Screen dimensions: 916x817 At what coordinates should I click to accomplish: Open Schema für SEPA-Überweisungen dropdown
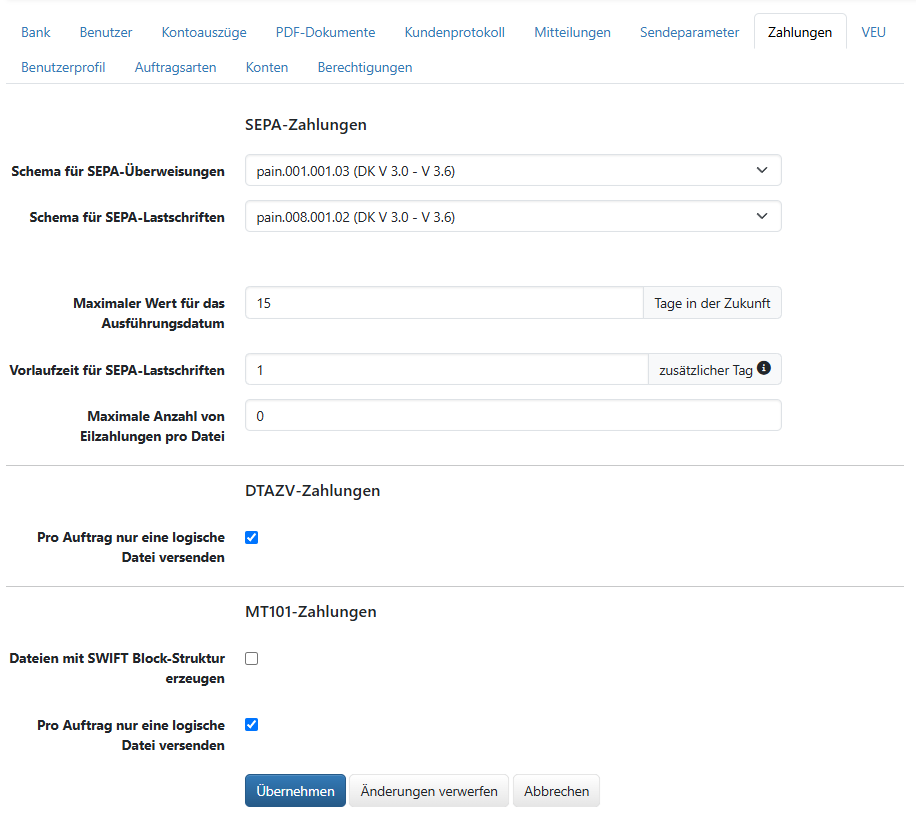point(513,171)
